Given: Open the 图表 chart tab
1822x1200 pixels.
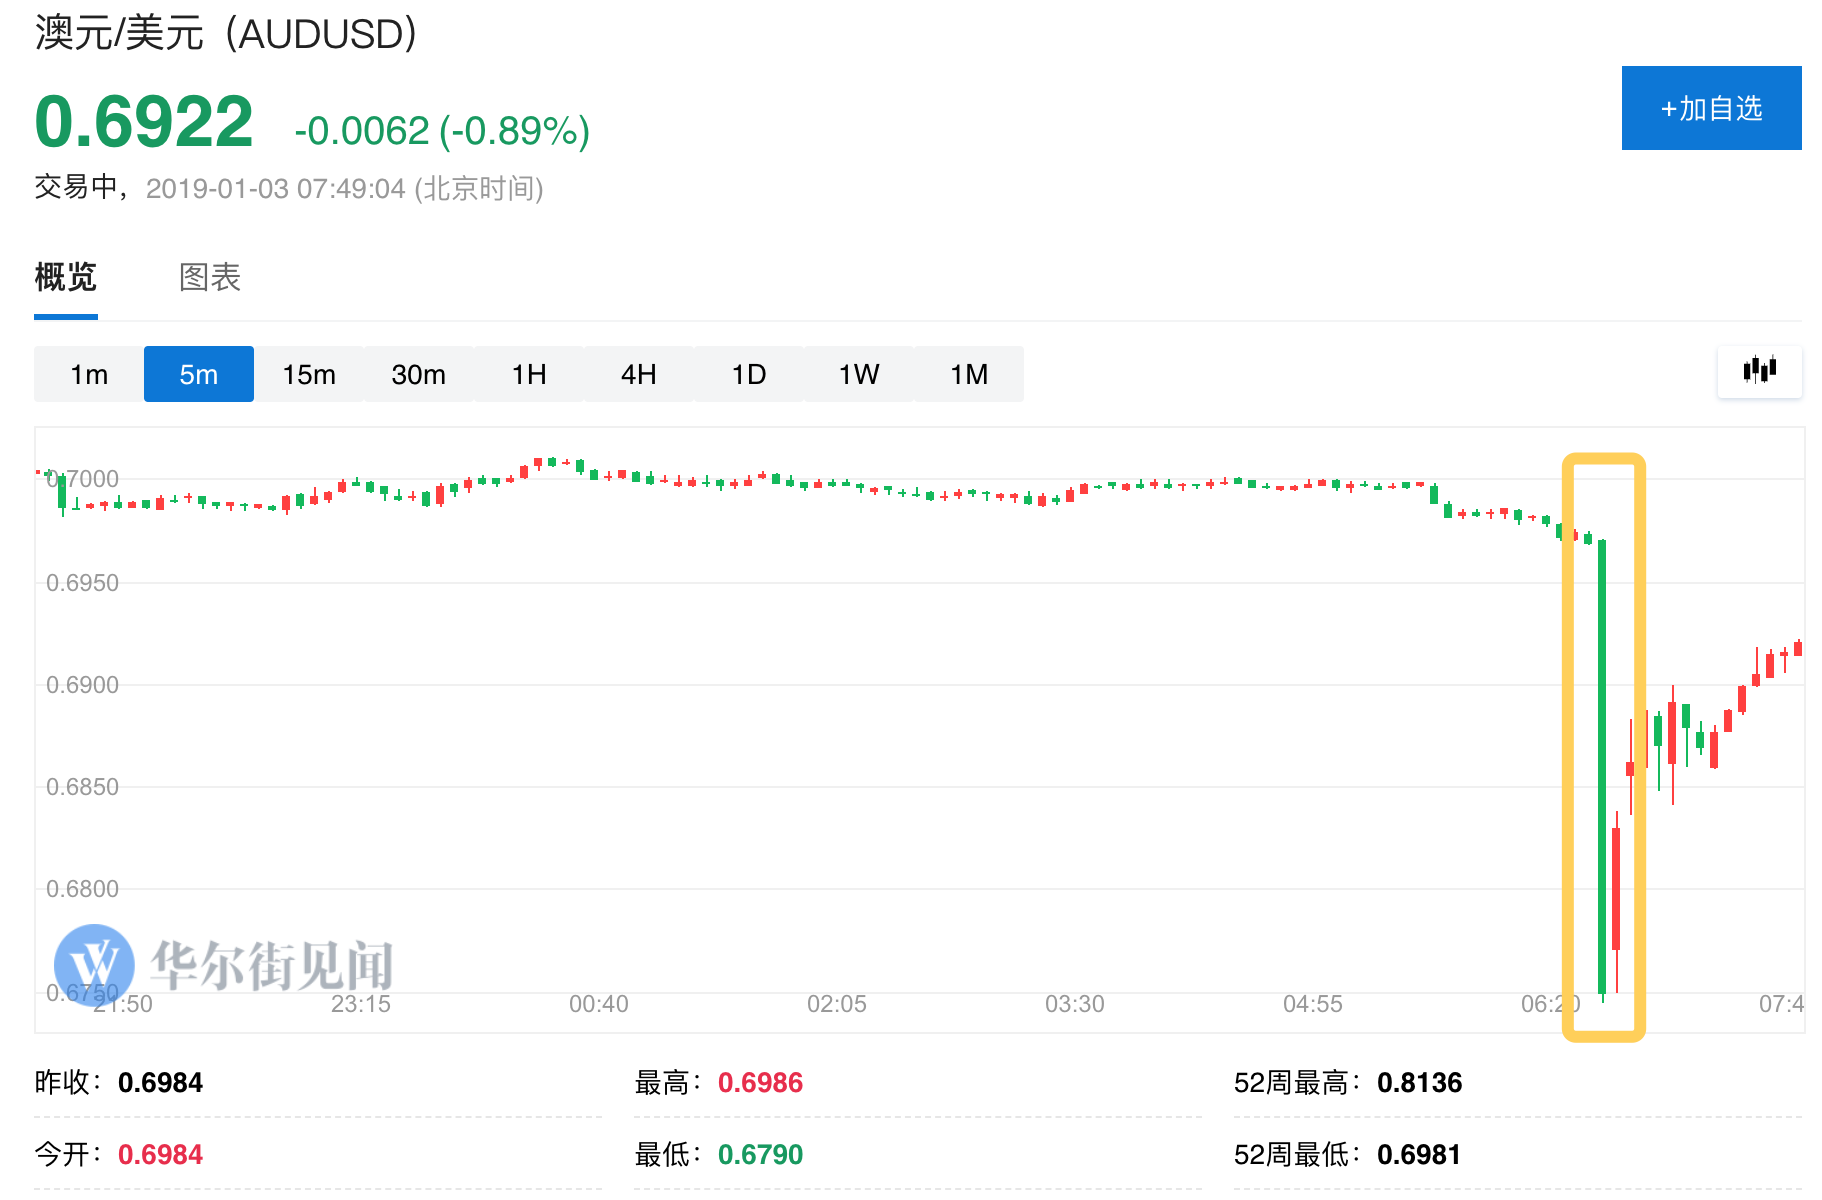Looking at the screenshot, I should tap(210, 277).
